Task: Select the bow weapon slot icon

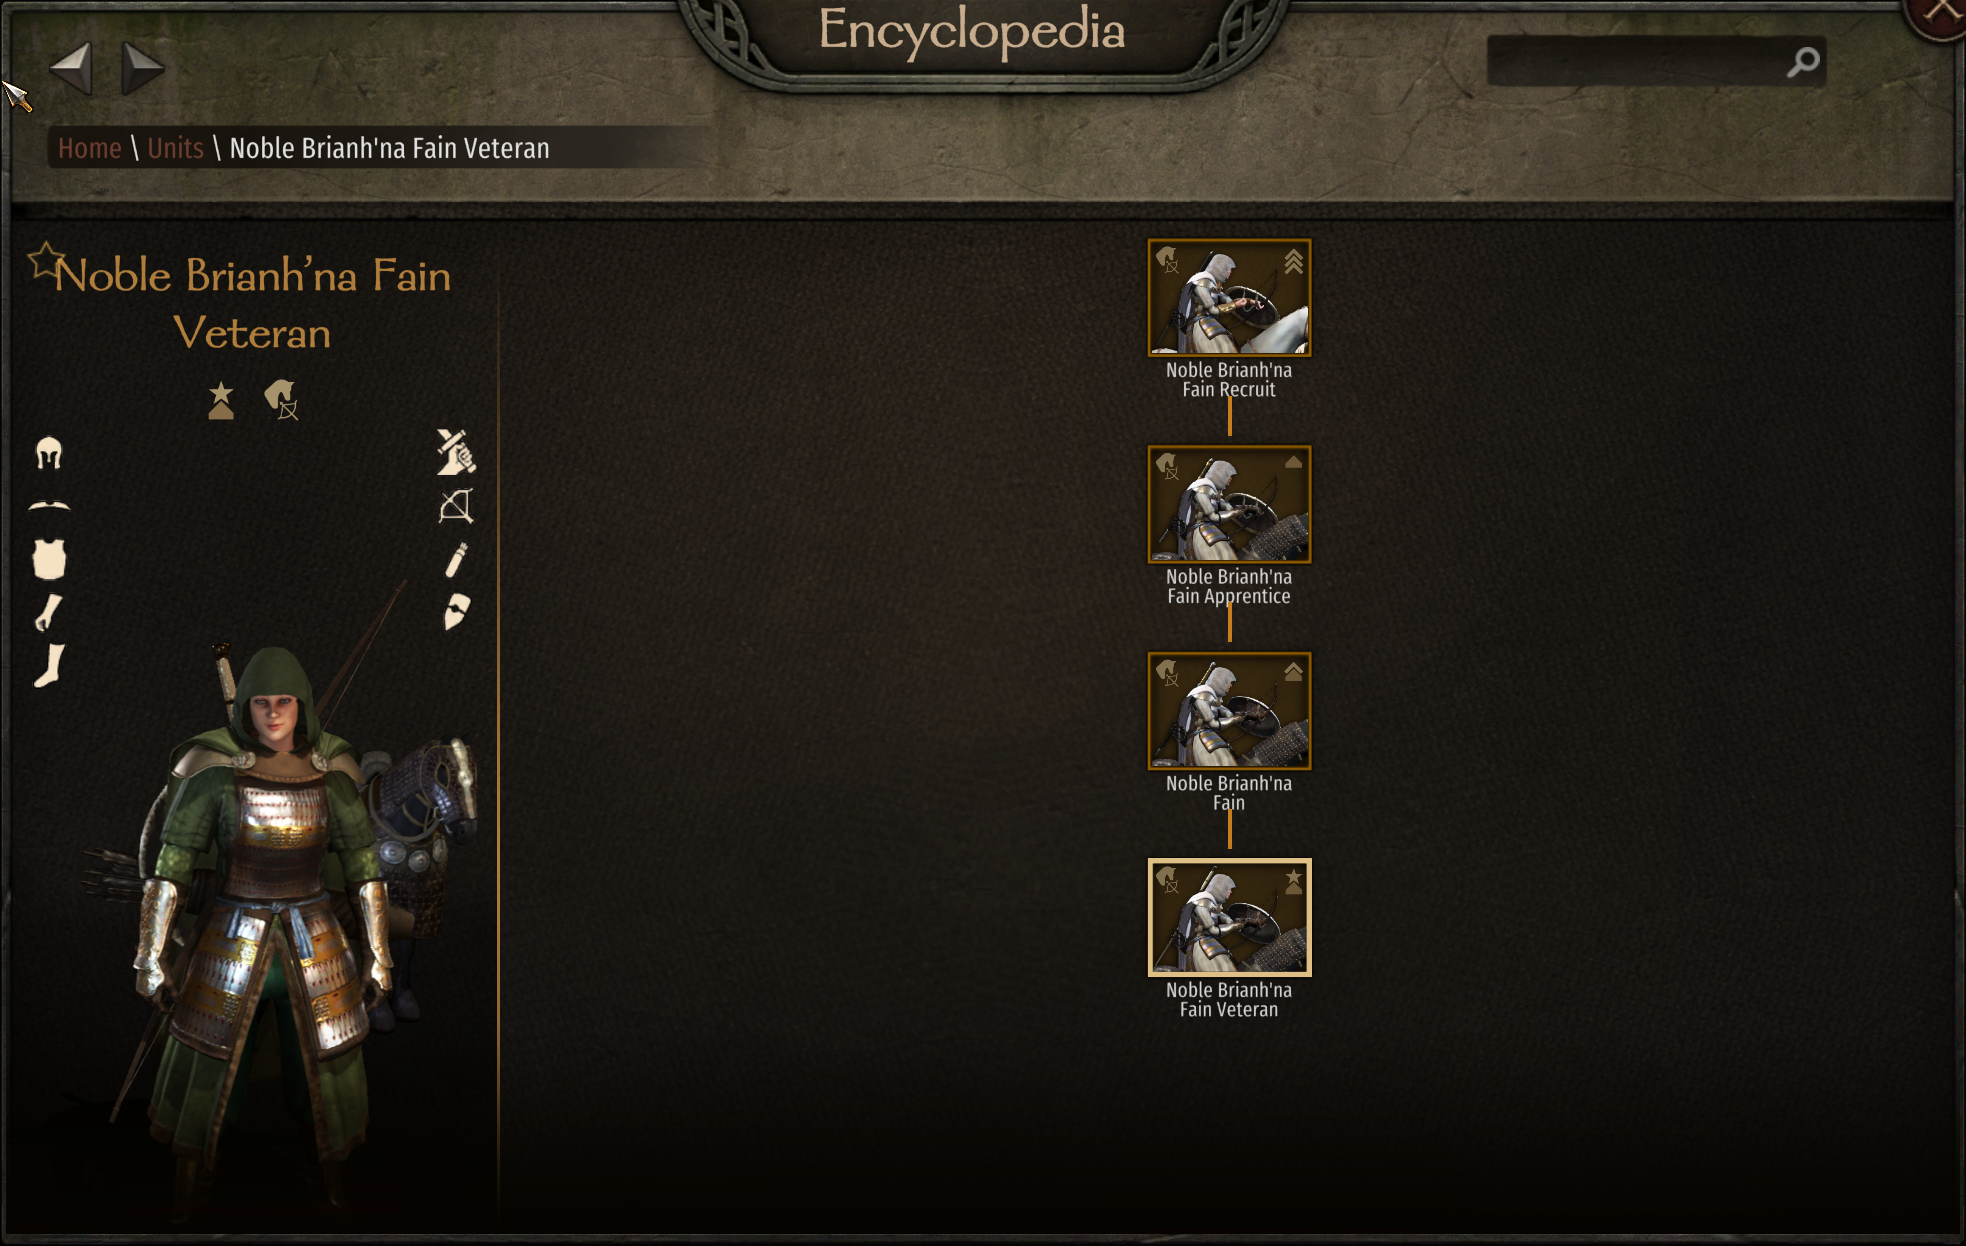Action: click(x=456, y=506)
